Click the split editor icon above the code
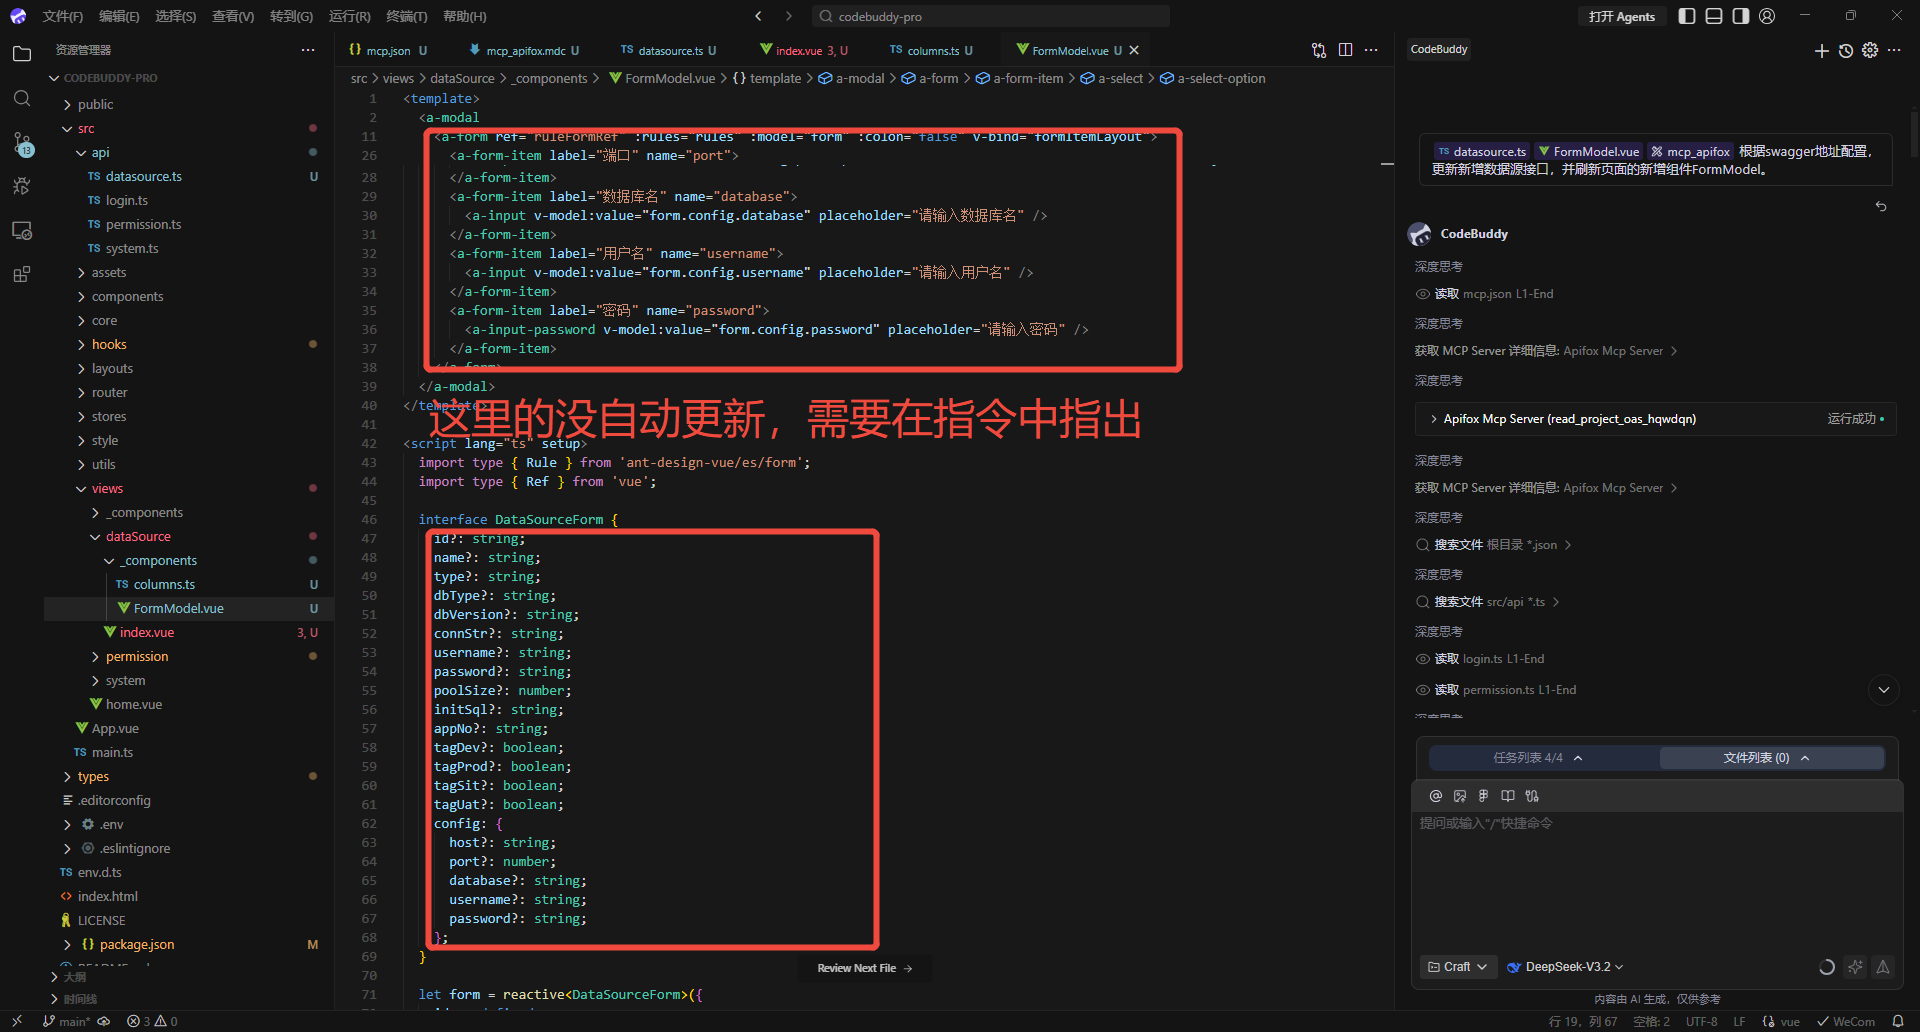The height and width of the screenshot is (1032, 1920). pos(1345,50)
